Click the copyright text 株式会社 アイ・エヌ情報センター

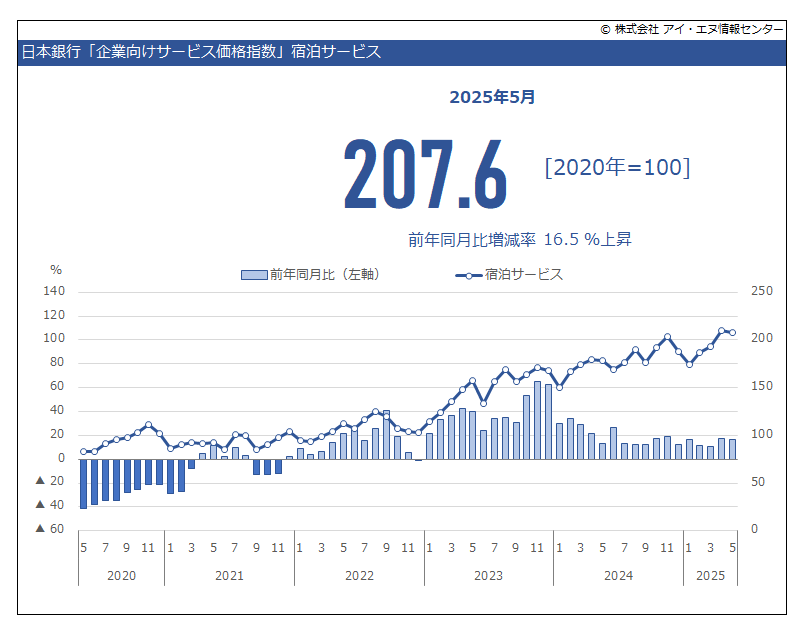699,29
